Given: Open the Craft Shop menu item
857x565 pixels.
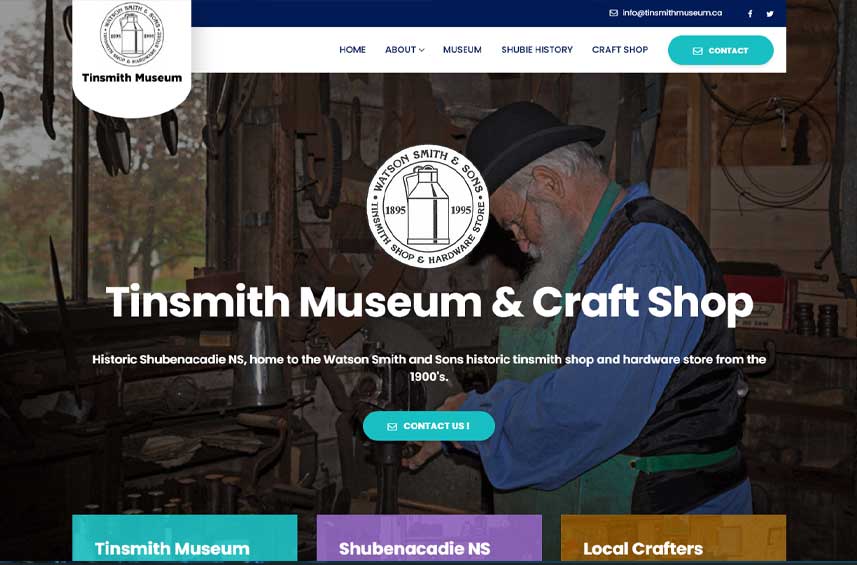Looking at the screenshot, I should (x=620, y=50).
